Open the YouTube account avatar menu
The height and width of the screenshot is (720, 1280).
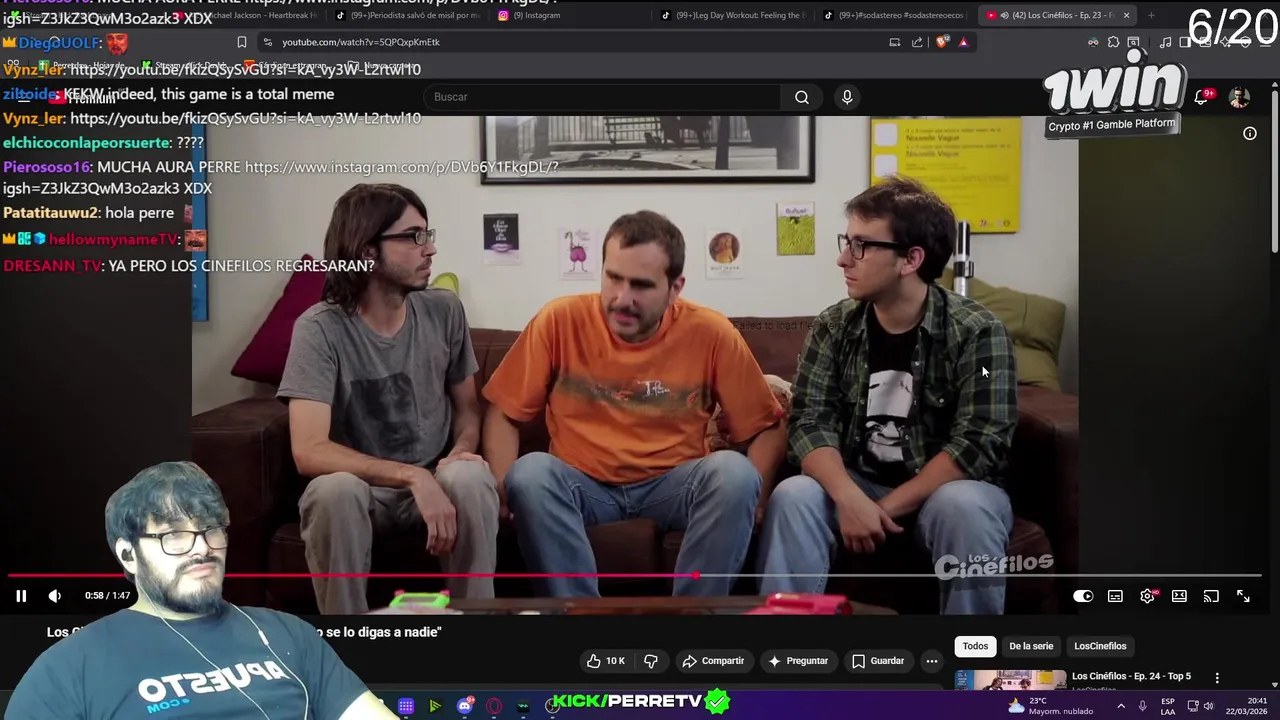1239,97
